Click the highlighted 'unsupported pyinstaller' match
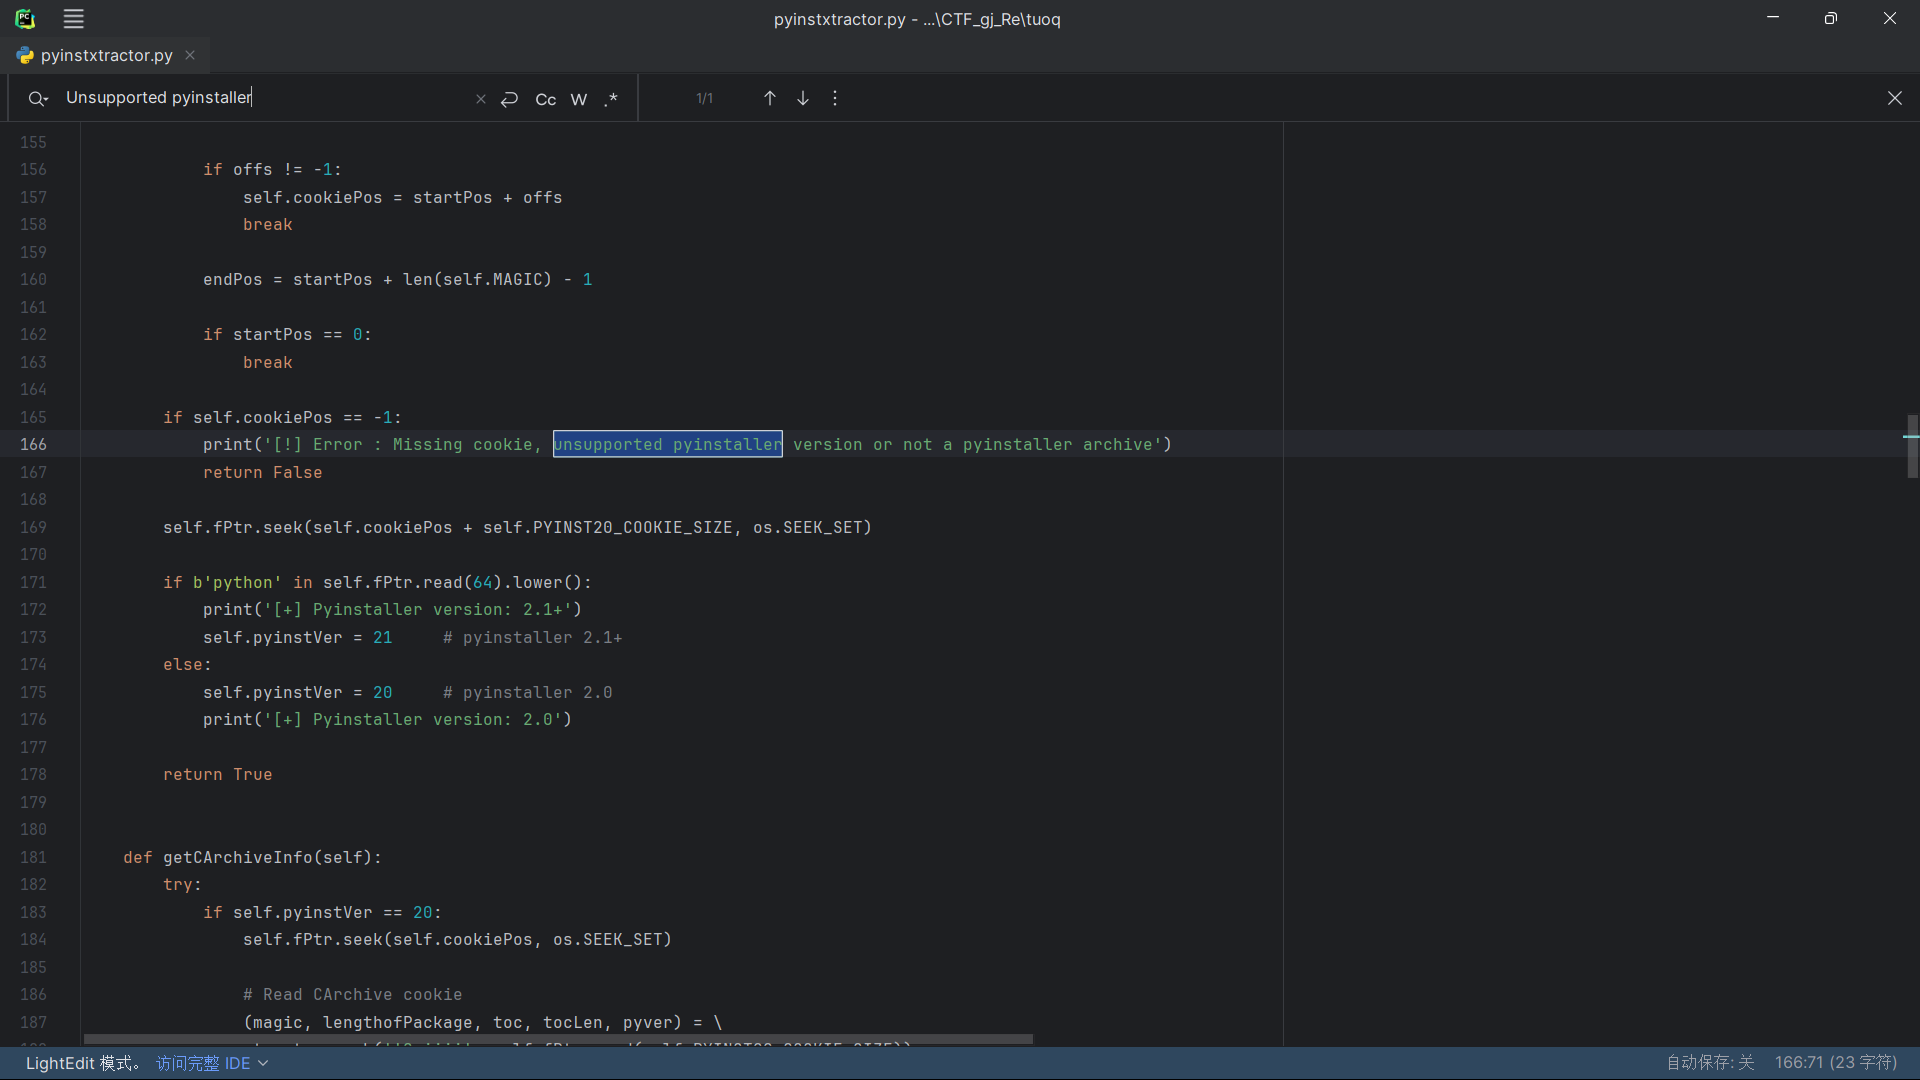Viewport: 1920px width, 1080px height. pyautogui.click(x=668, y=444)
